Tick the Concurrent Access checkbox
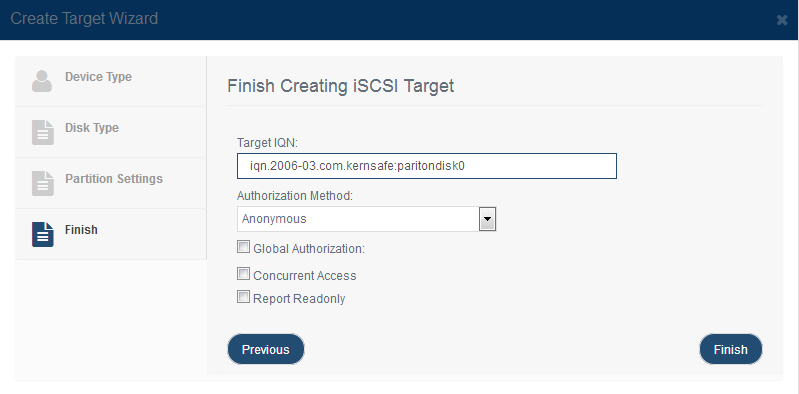Image resolution: width=799 pixels, height=394 pixels. (x=244, y=274)
